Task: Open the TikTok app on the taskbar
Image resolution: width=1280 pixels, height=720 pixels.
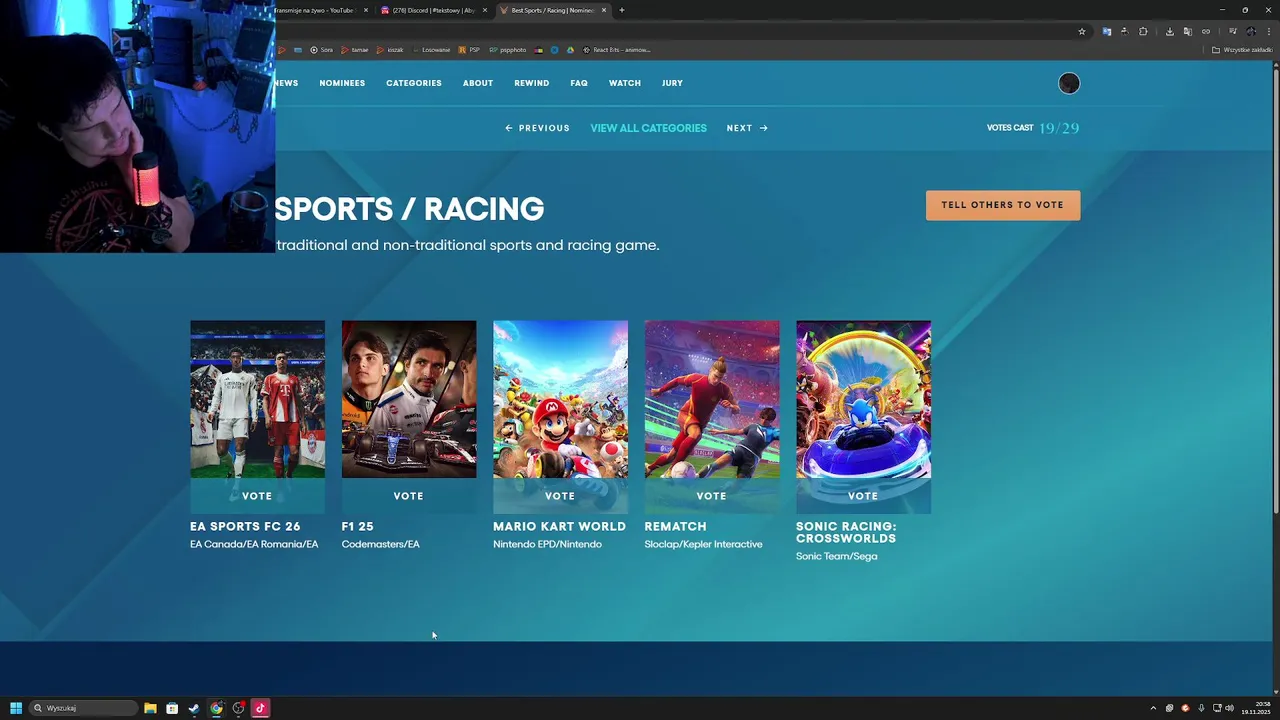Action: click(x=260, y=708)
